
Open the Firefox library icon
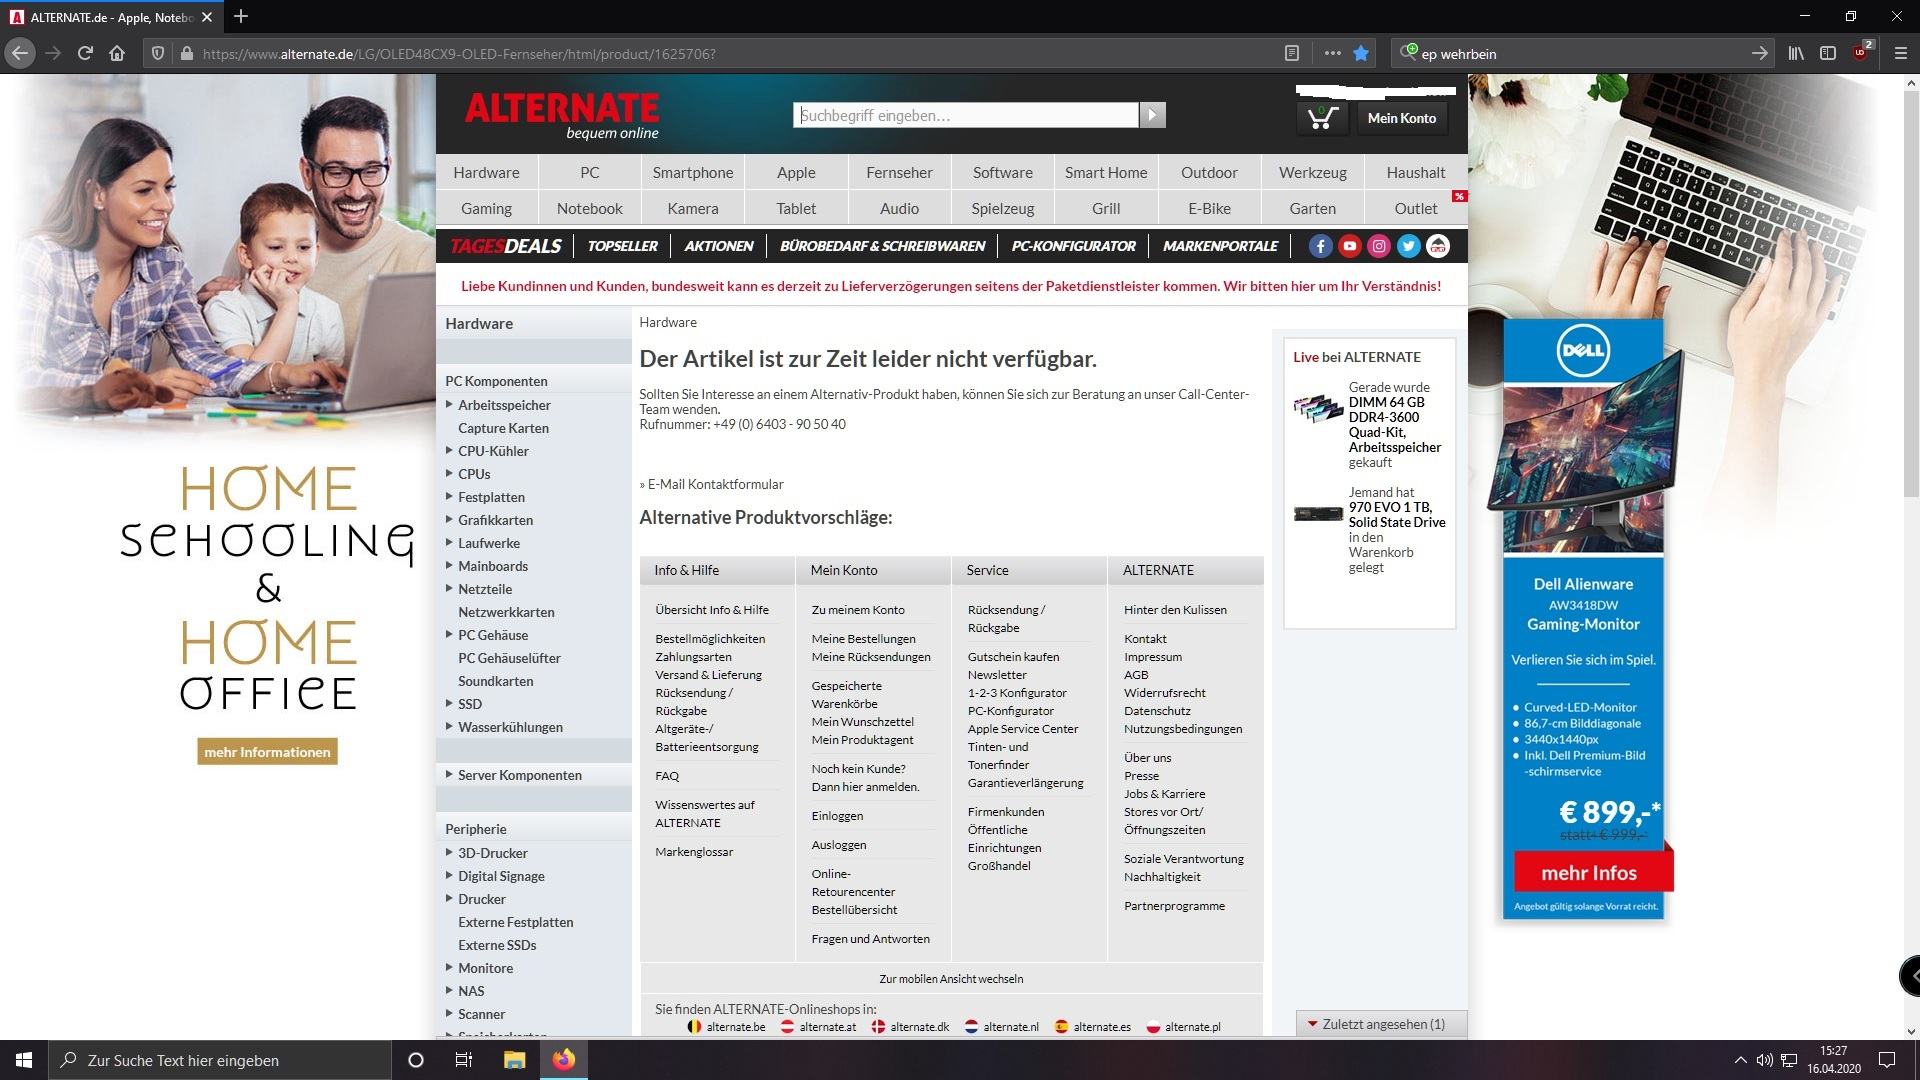pyautogui.click(x=1796, y=54)
